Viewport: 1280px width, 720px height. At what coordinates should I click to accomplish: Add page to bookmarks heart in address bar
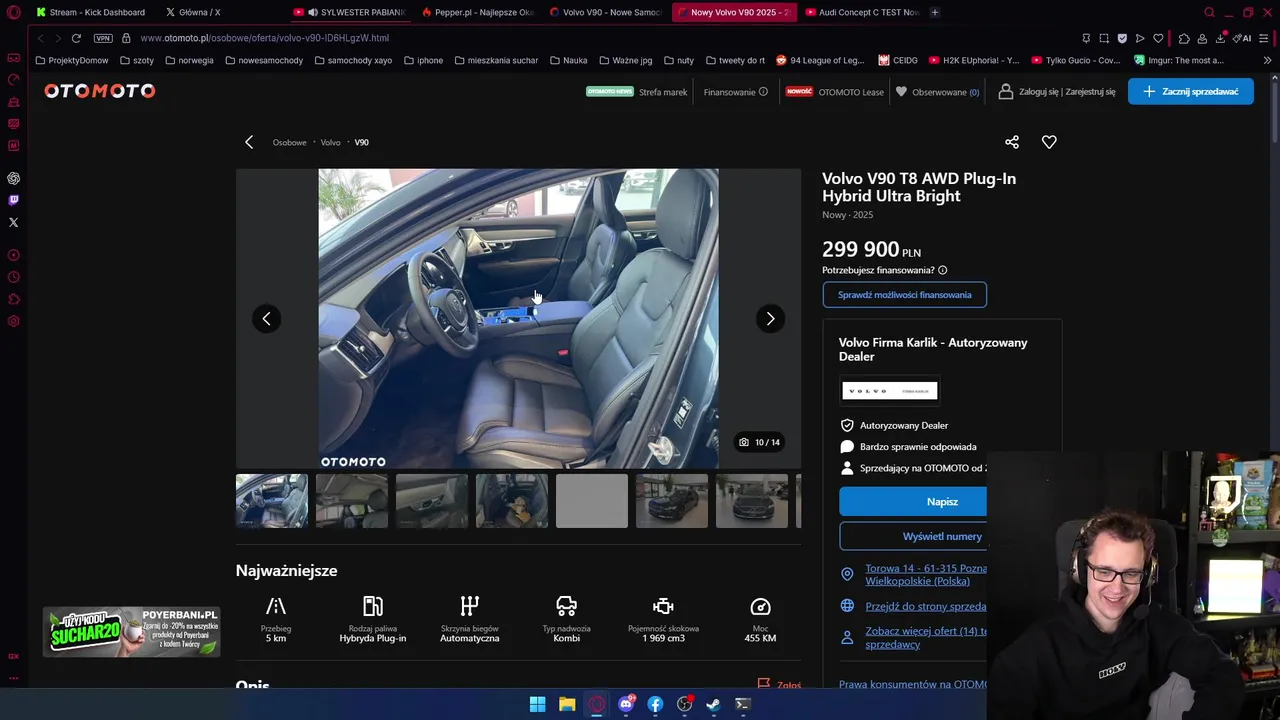[x=1158, y=38]
